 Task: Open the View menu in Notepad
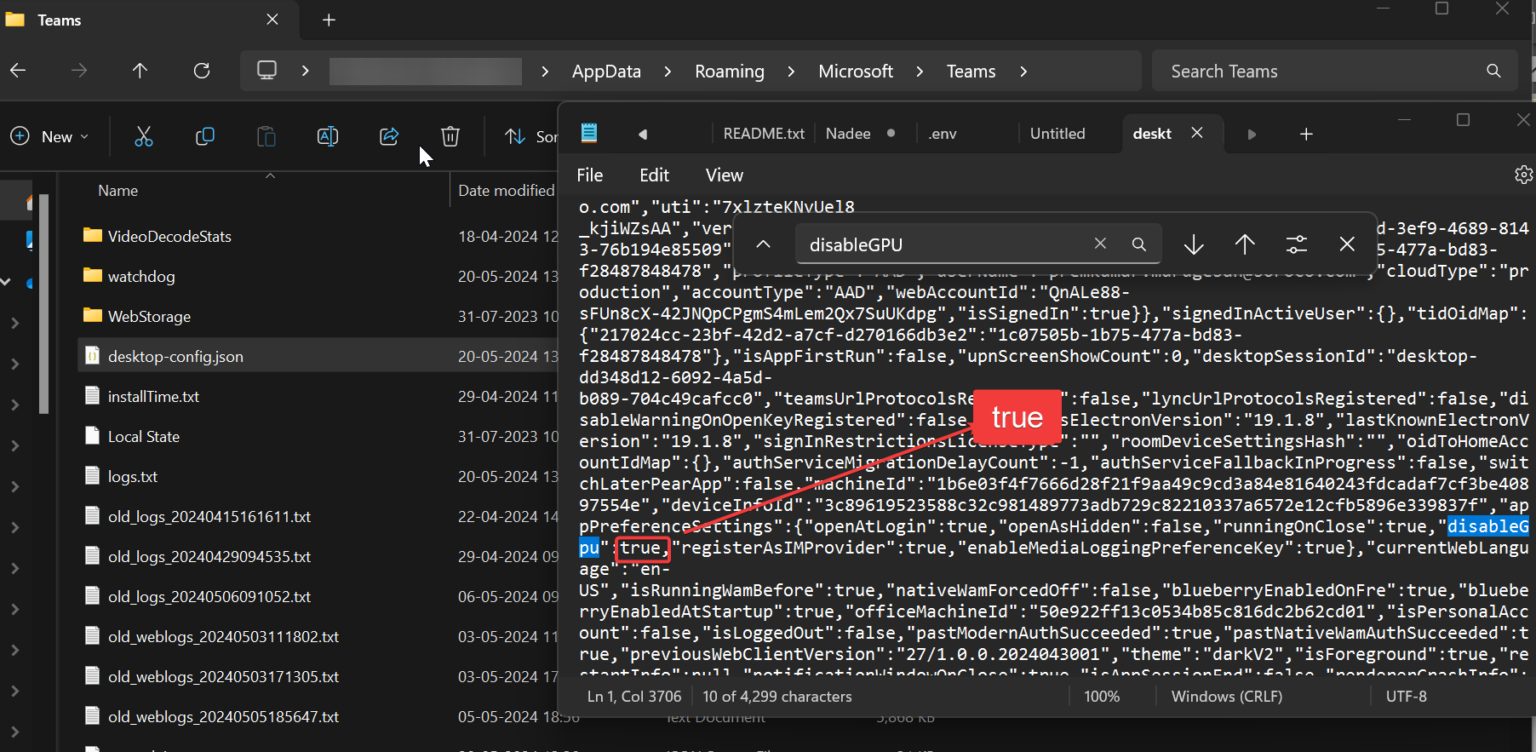coord(723,174)
